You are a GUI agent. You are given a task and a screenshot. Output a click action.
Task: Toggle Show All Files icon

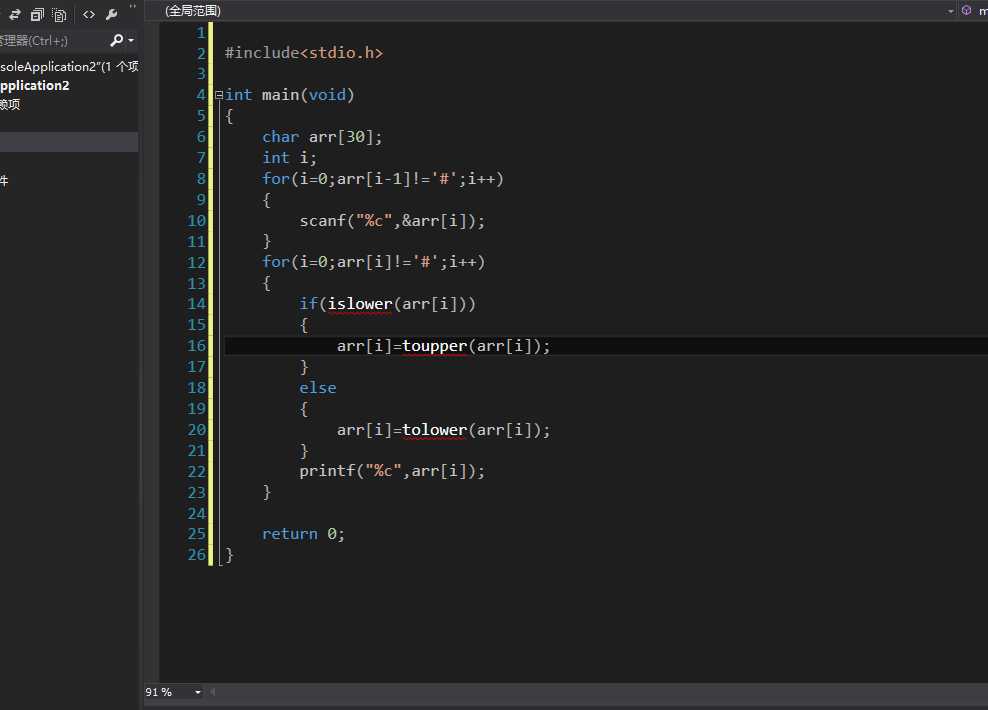(x=59, y=14)
